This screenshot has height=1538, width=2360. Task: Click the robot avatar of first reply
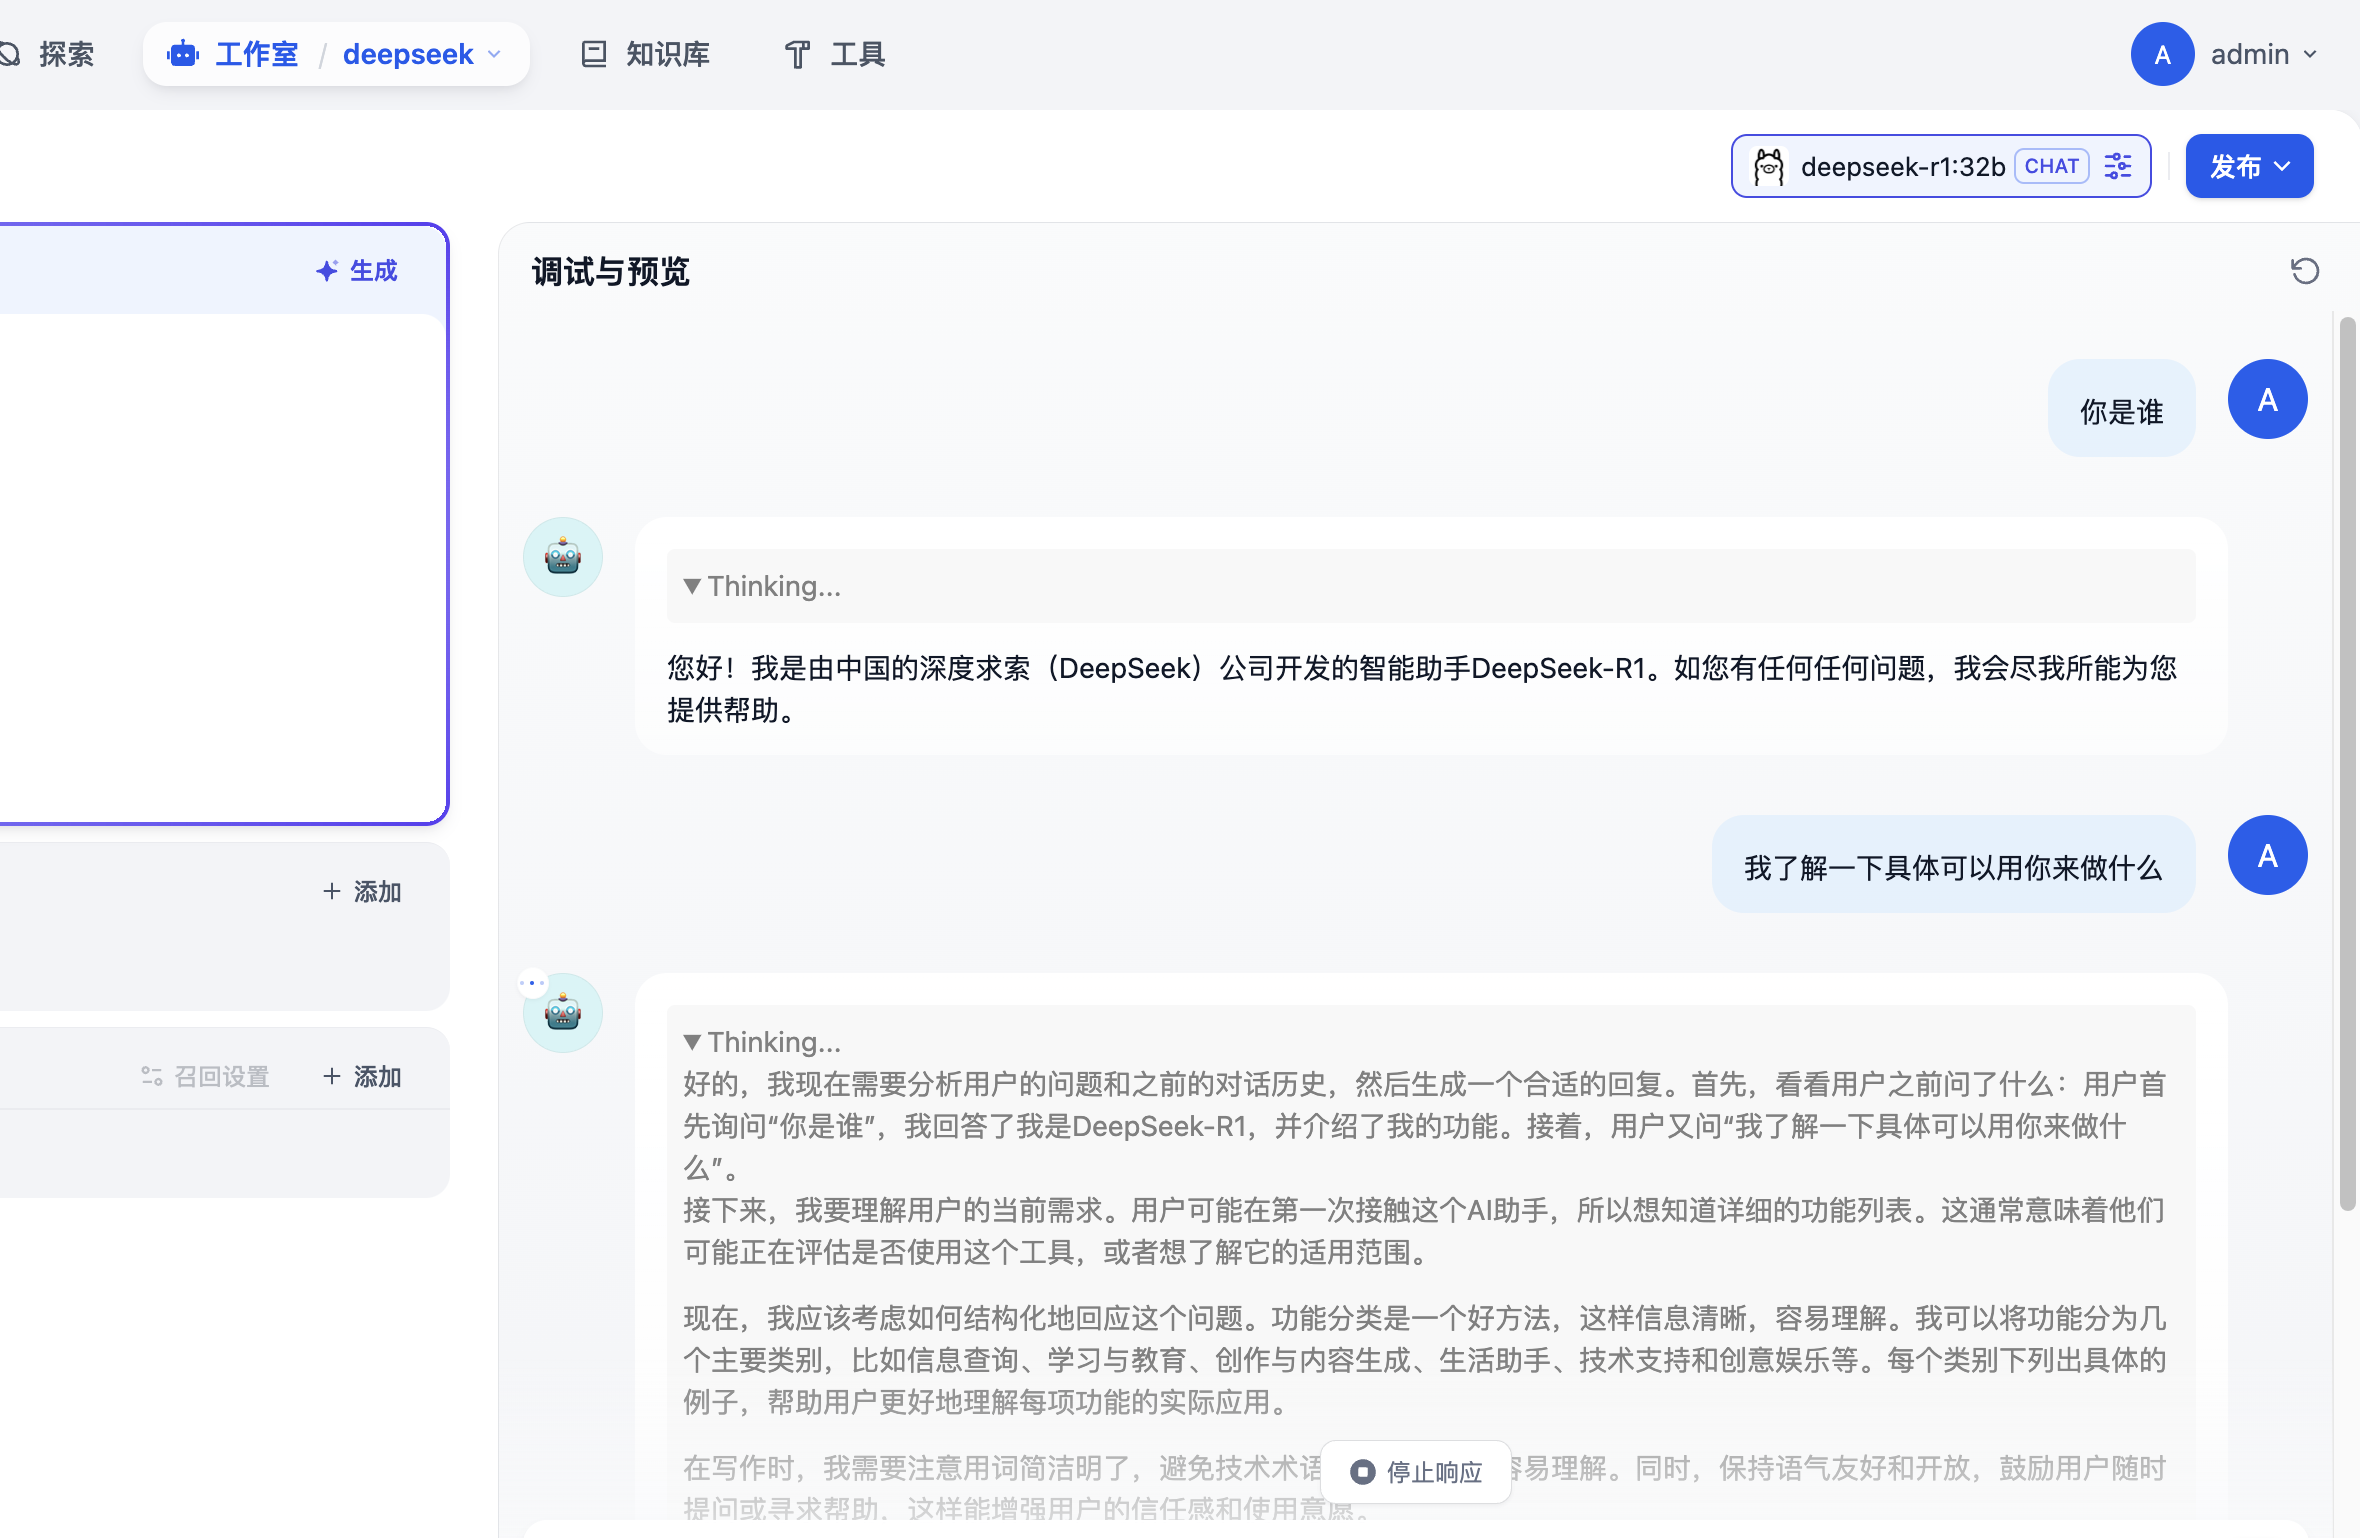(563, 557)
